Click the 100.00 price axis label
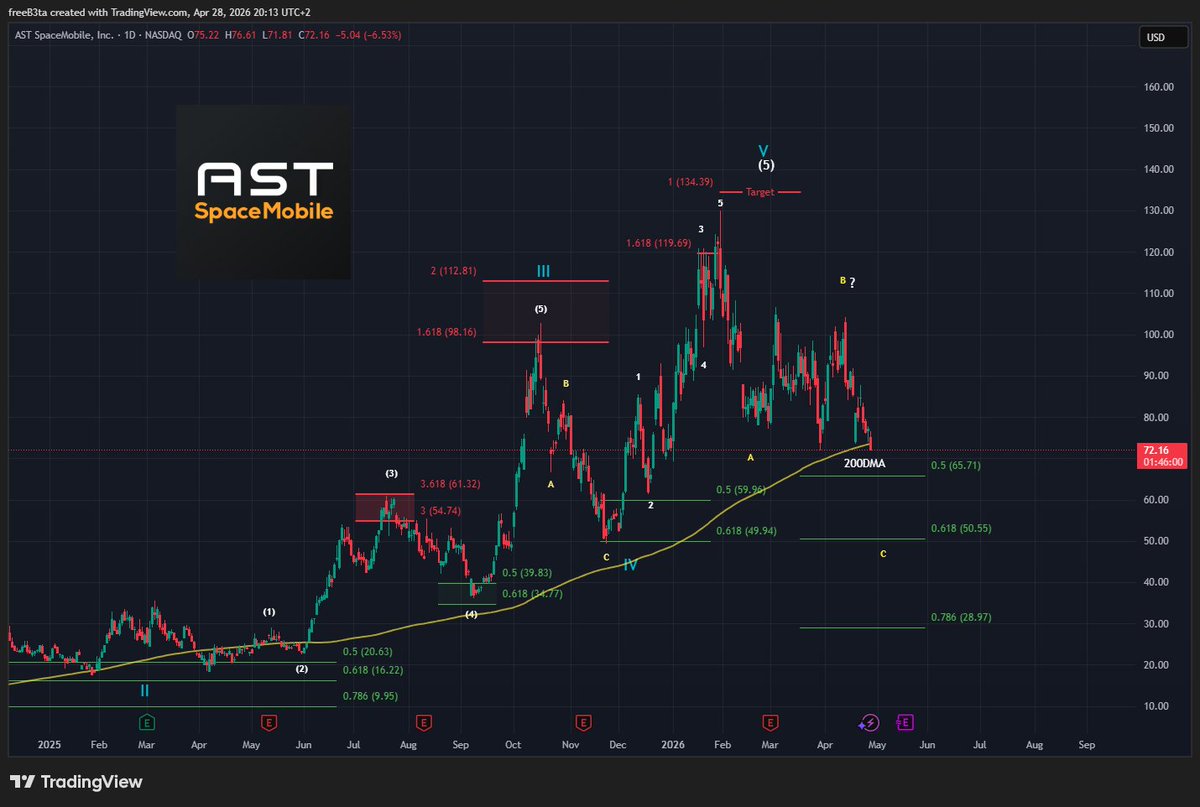Viewport: 1200px width, 807px height. (1158, 334)
